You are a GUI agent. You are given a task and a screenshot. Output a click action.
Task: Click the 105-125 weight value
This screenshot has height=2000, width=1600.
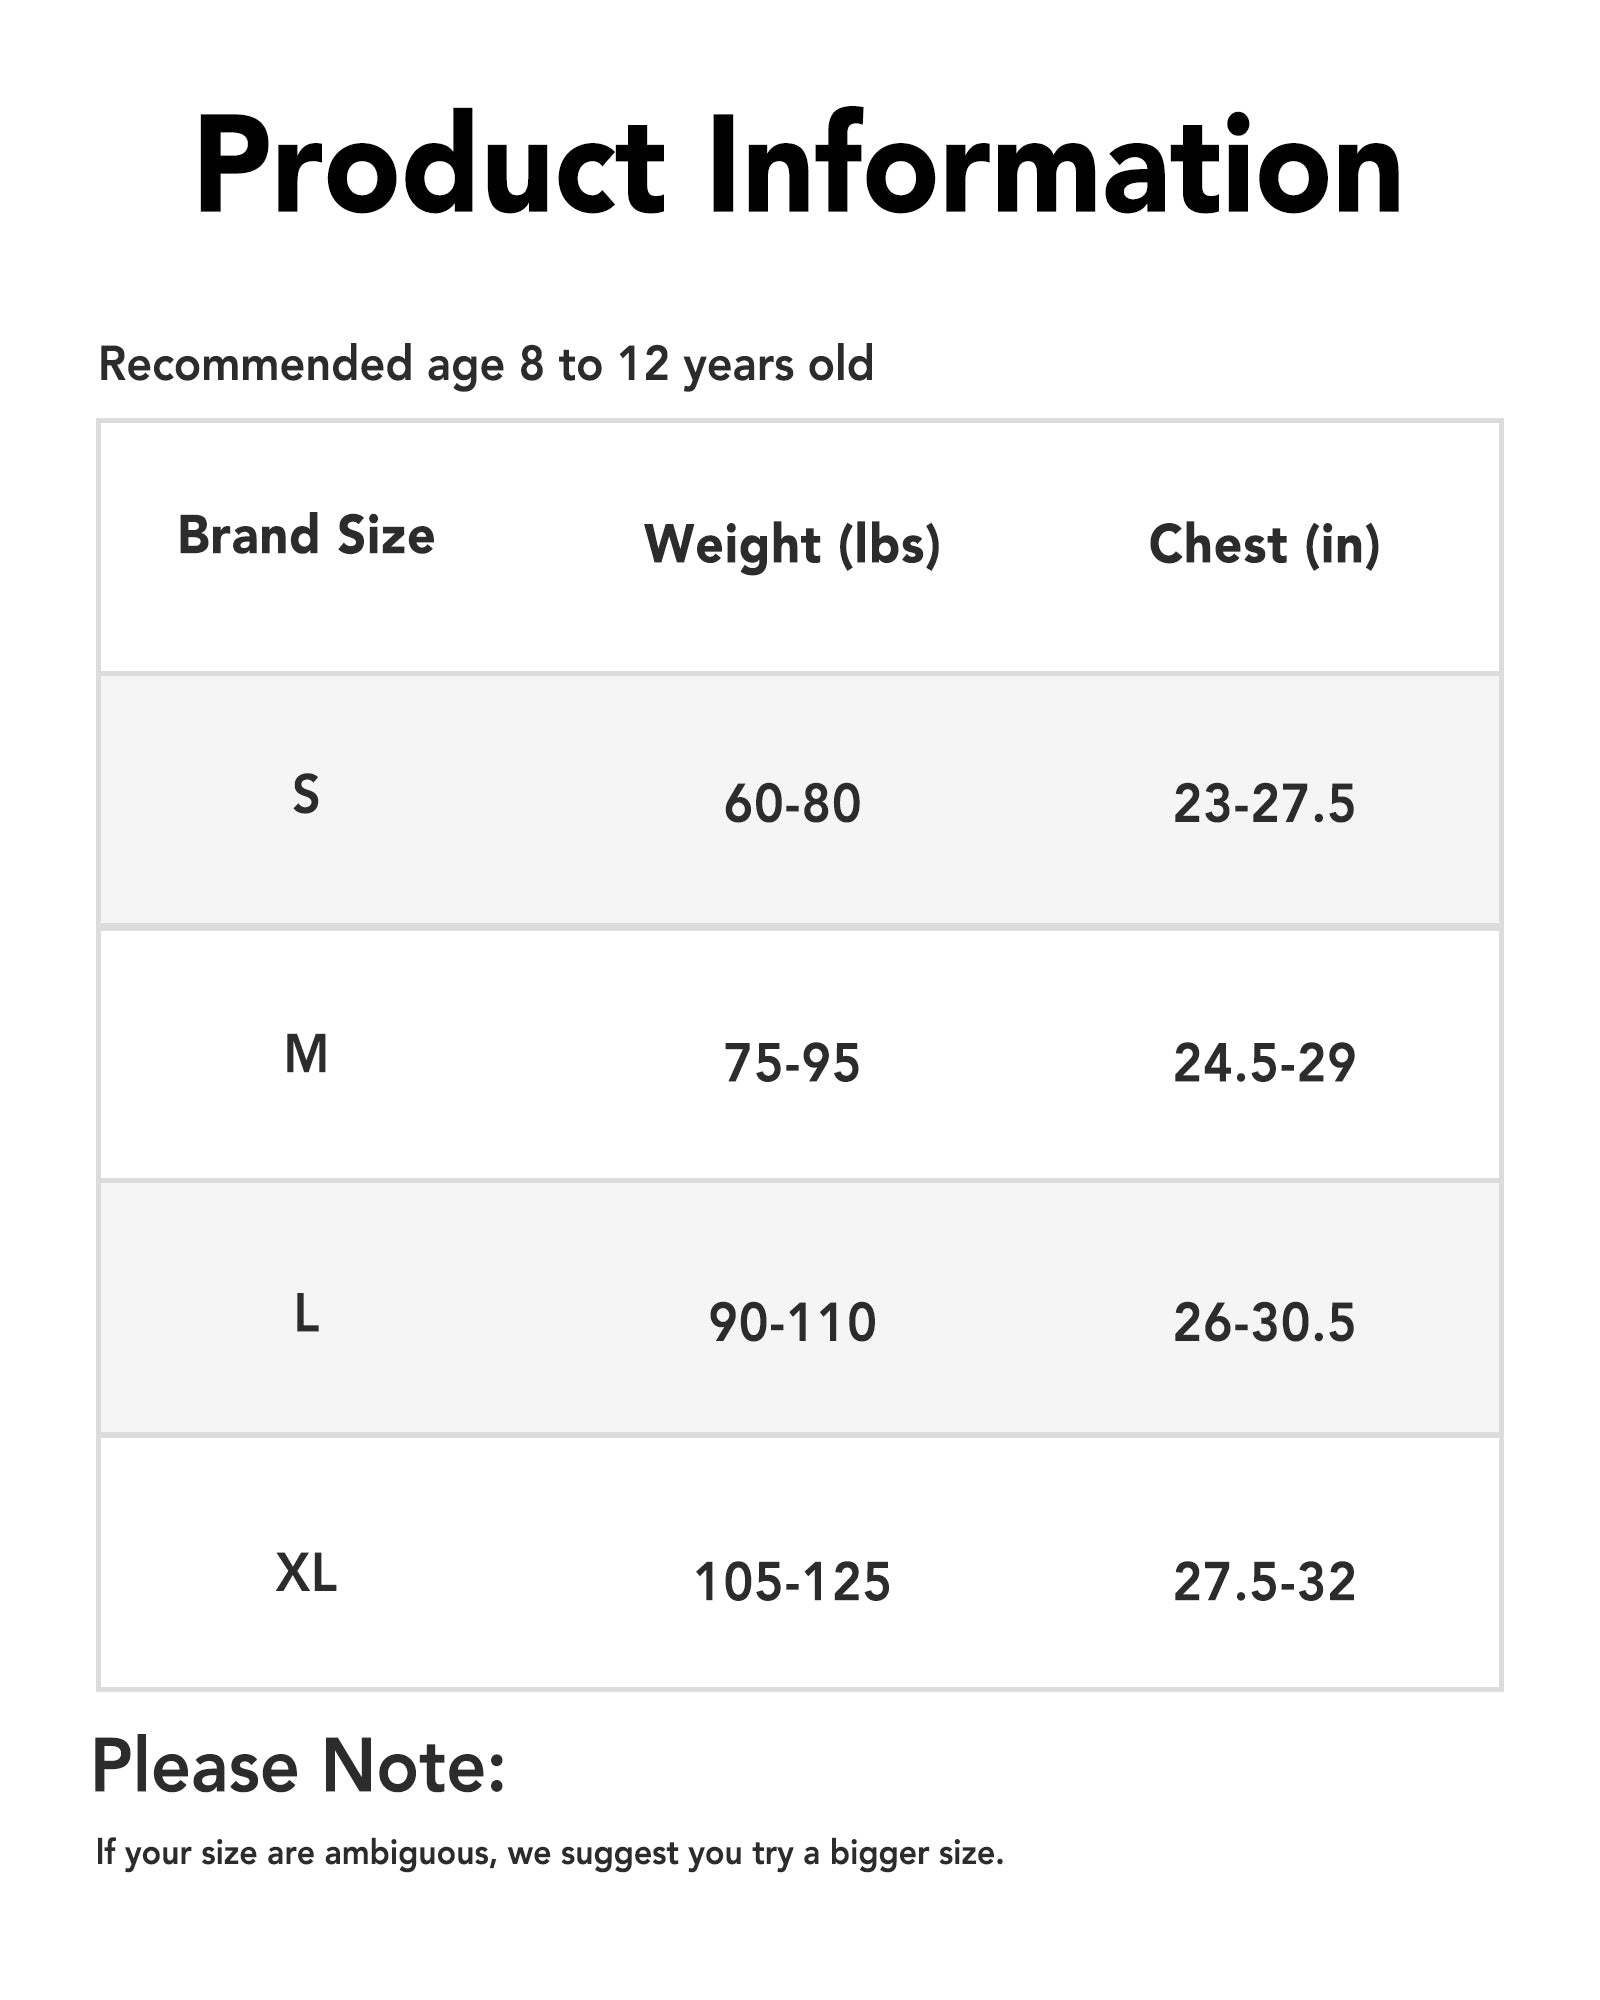[x=792, y=1582]
